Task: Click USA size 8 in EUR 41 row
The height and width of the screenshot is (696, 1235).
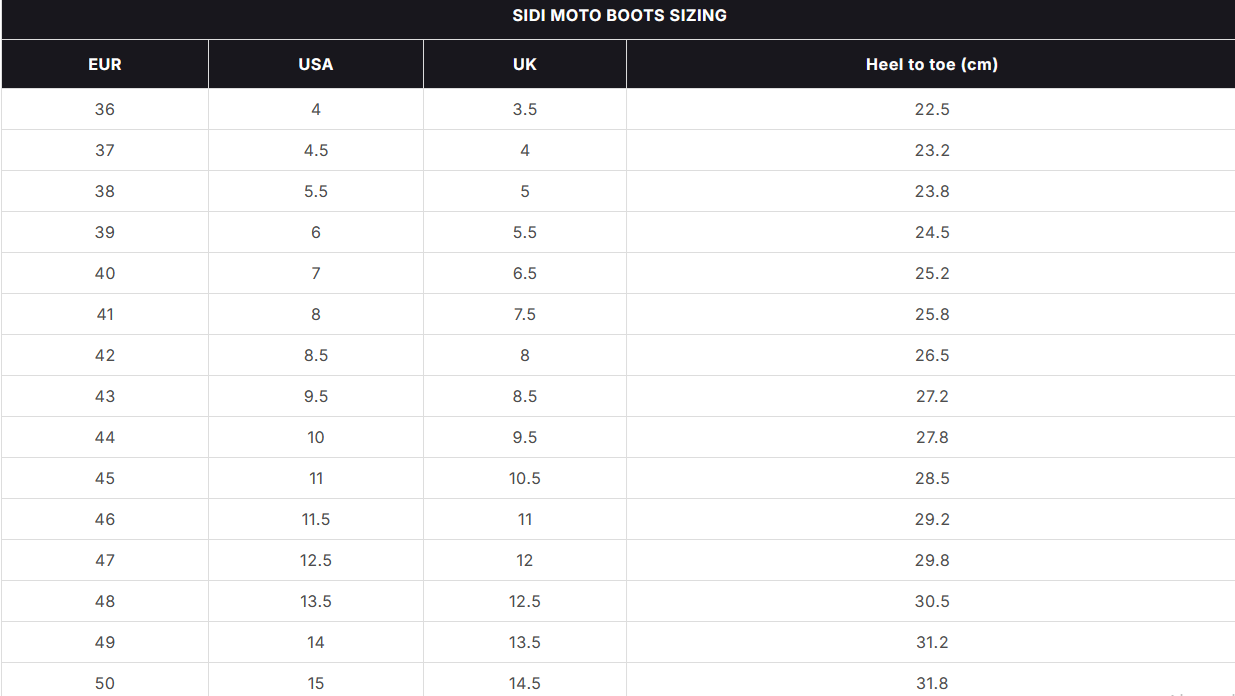Action: 316,314
